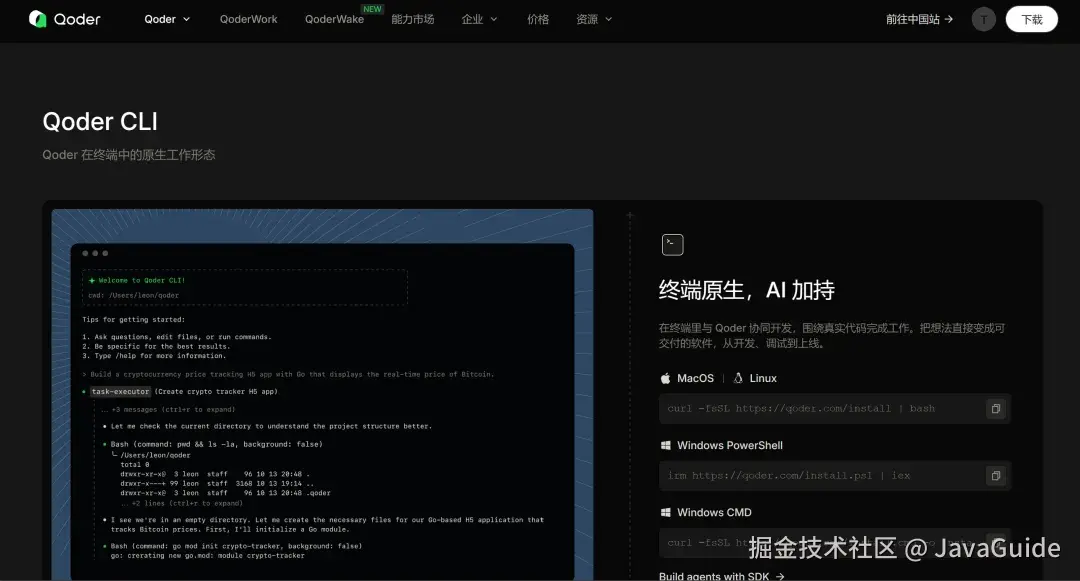Screen dimensions: 1080x581
Task: Expand the 资源 dropdown
Action: [594, 19]
